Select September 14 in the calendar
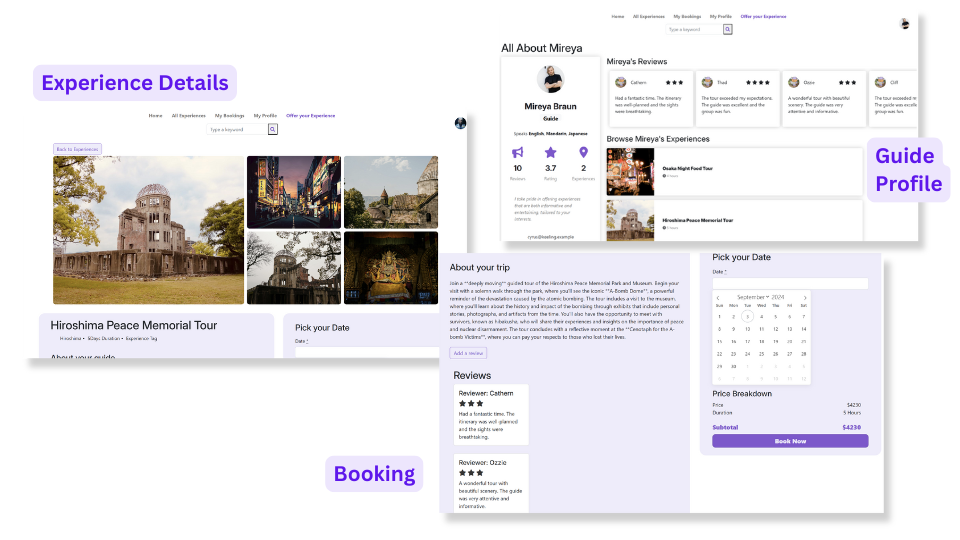This screenshot has width=960, height=540. pos(804,329)
